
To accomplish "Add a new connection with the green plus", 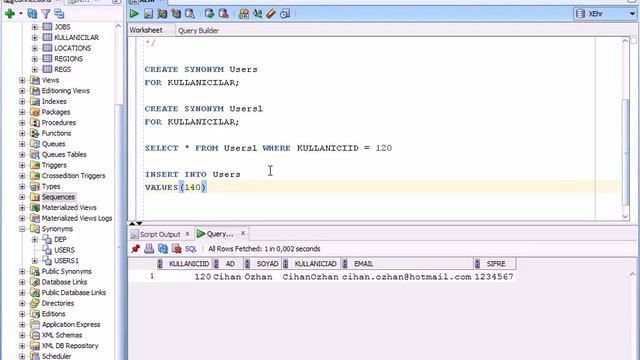I will pyautogui.click(x=10, y=14).
